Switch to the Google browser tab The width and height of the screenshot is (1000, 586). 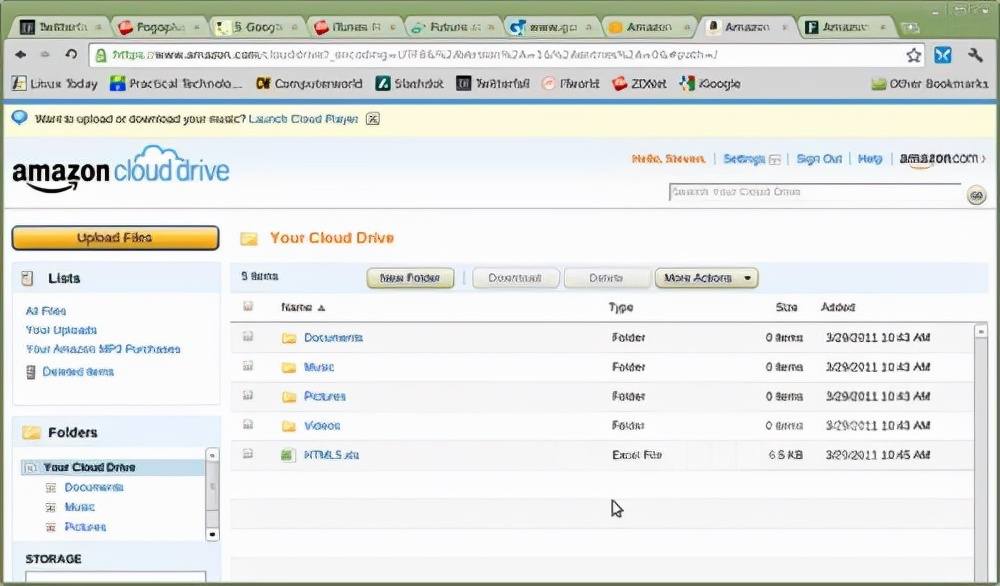tap(258, 27)
